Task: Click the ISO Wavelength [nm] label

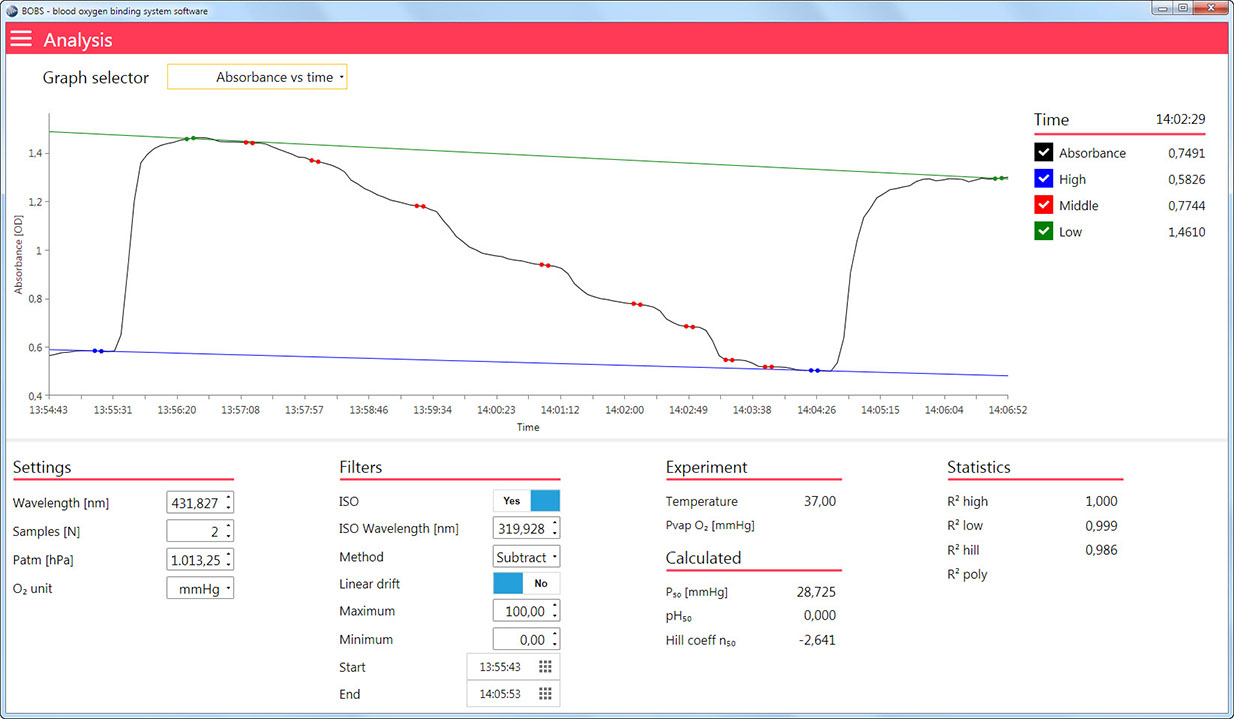Action: pyautogui.click(x=399, y=529)
